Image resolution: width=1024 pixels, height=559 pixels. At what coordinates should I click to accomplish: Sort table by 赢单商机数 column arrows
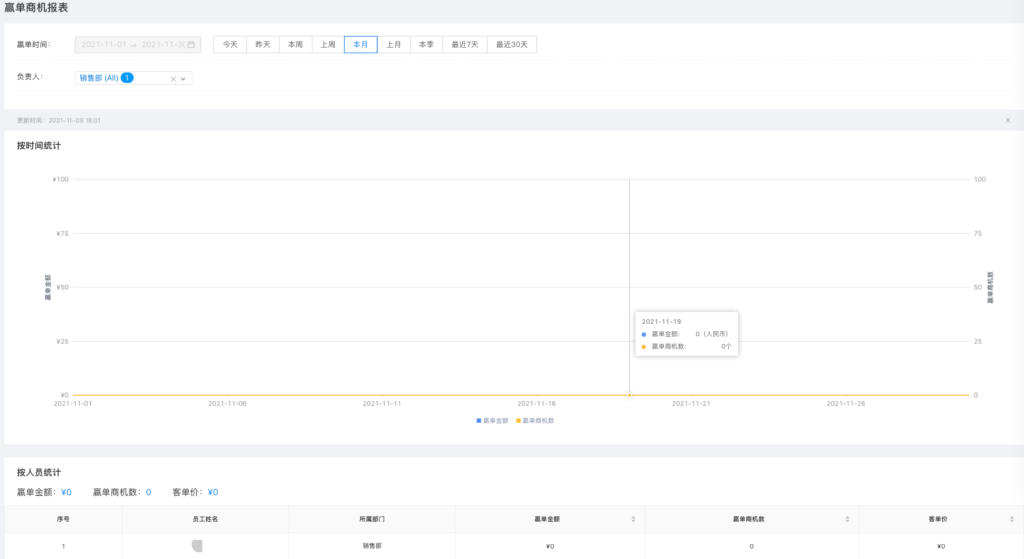click(x=847, y=520)
